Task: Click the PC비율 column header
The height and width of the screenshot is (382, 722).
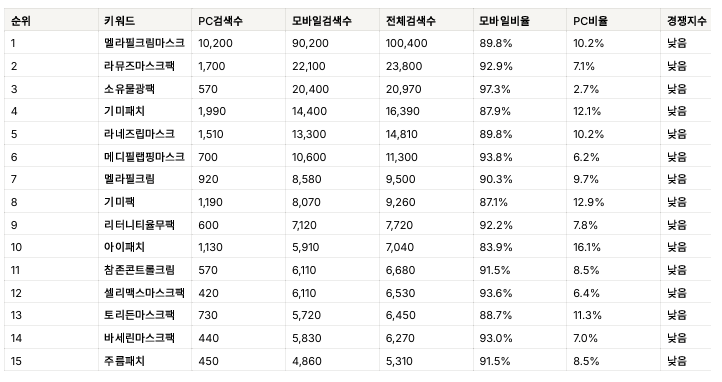Action: point(590,21)
